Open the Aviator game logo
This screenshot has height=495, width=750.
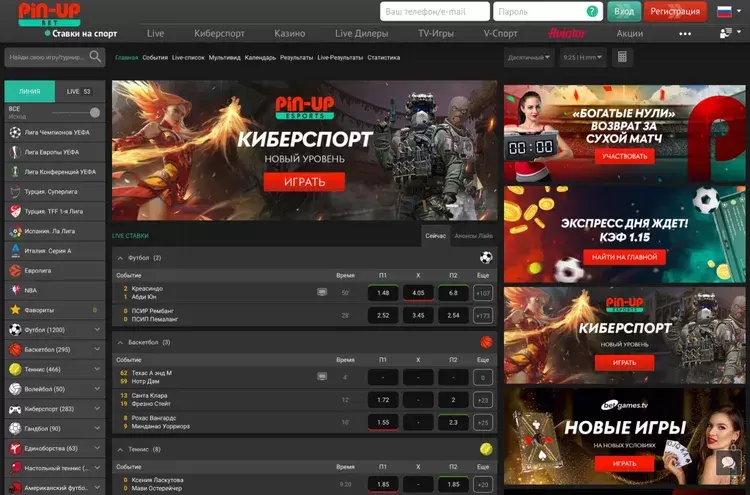[567, 33]
